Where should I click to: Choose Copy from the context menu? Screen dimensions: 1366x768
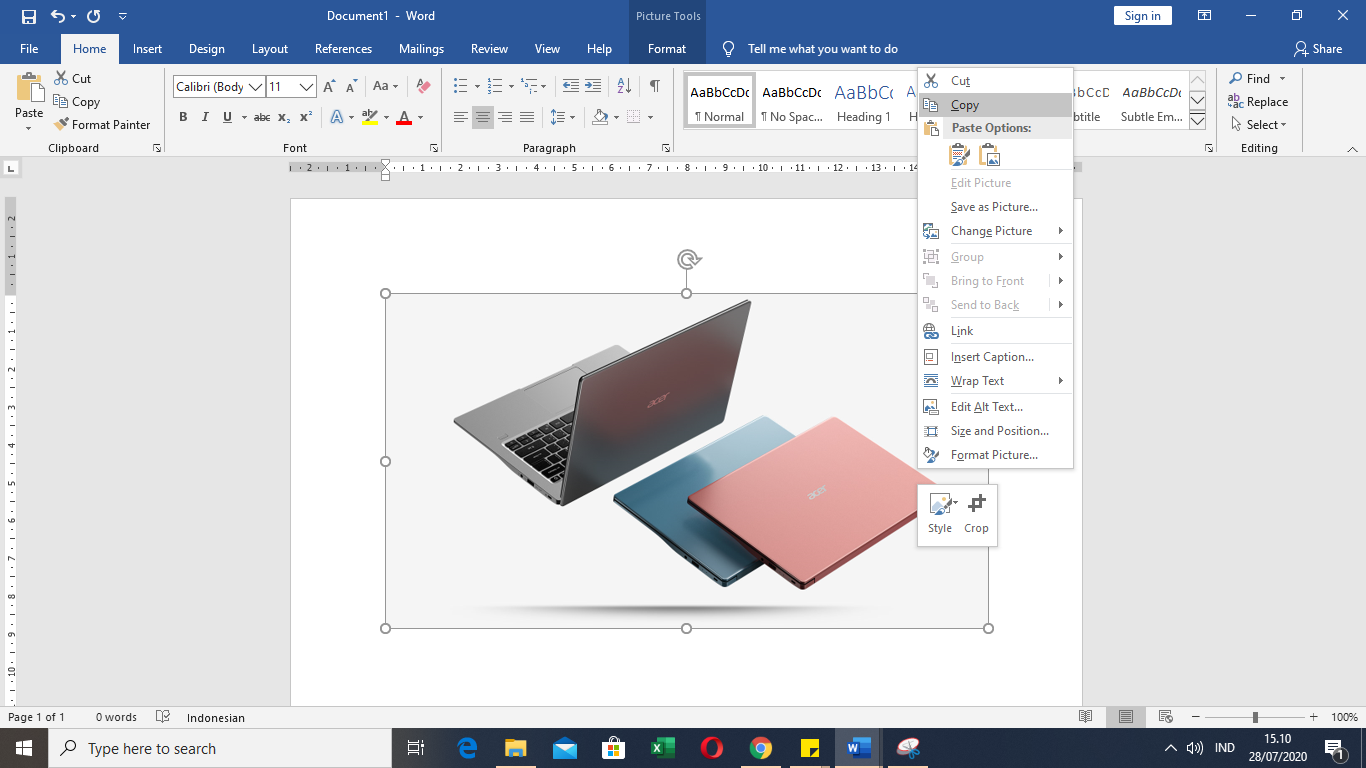point(964,105)
